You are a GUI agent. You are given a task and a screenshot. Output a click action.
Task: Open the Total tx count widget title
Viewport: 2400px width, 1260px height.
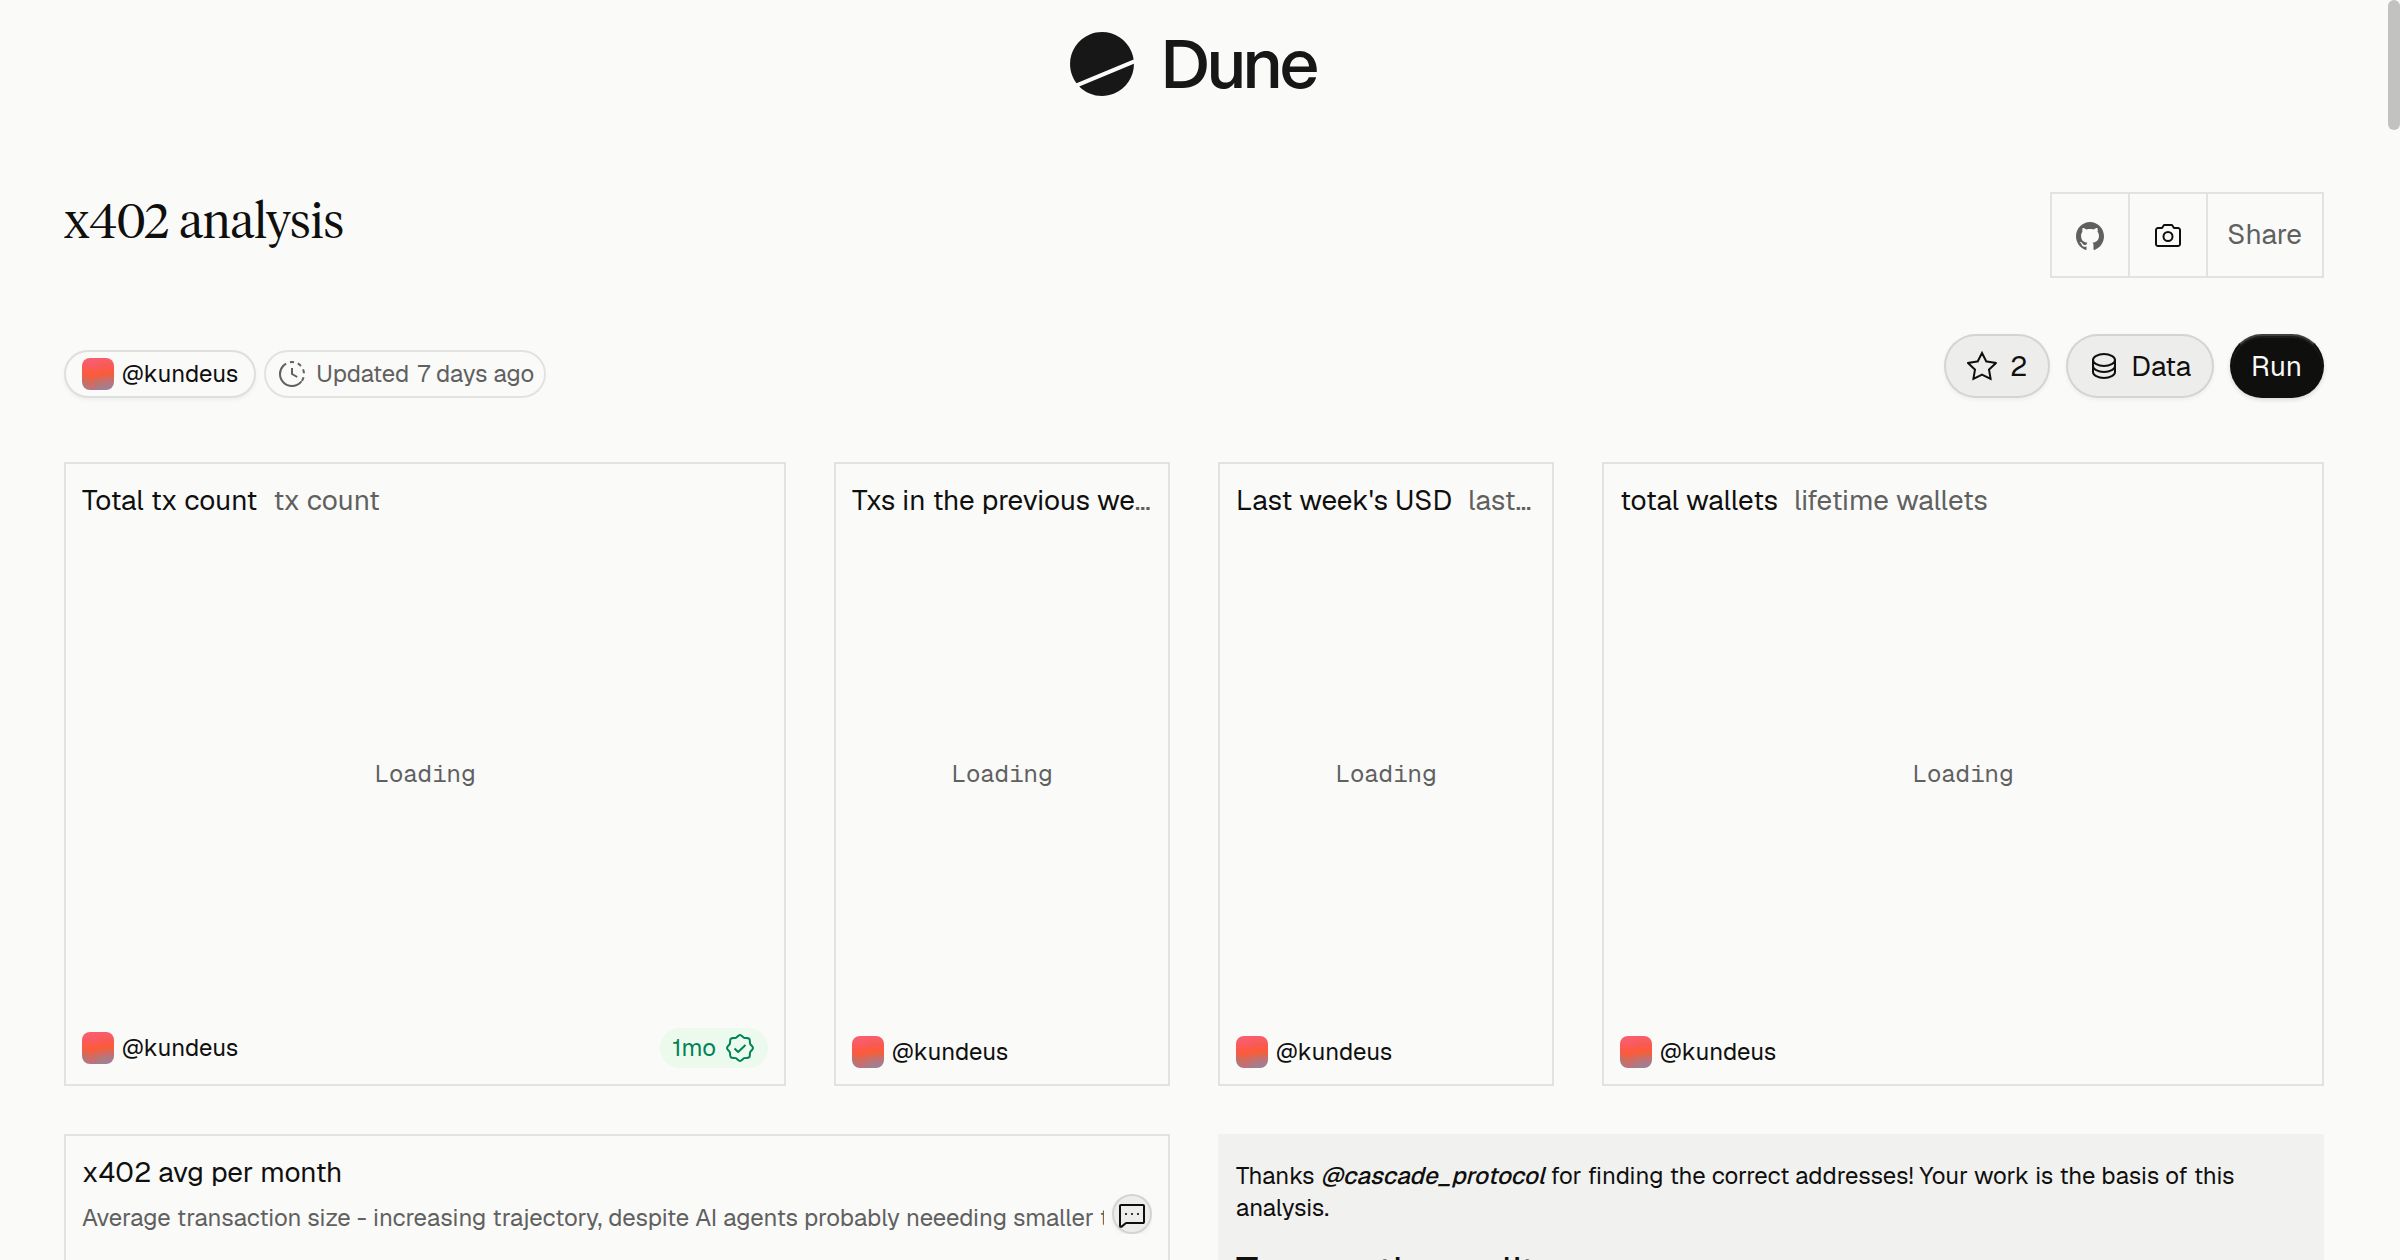click(169, 500)
